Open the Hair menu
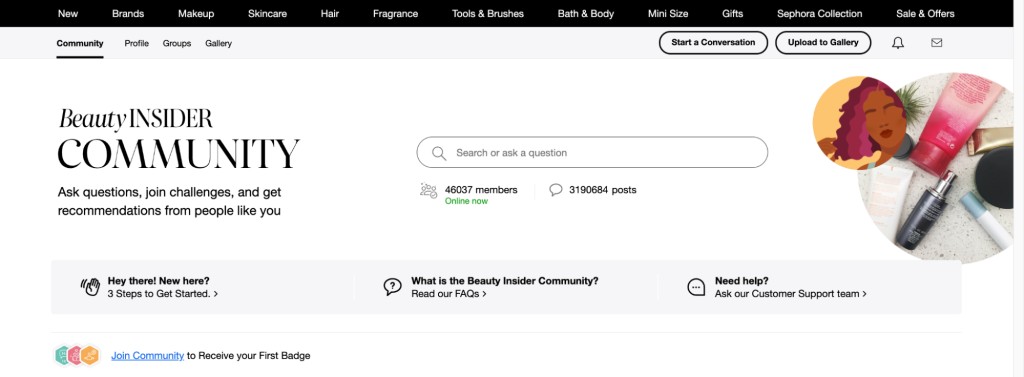1024x377 pixels. (x=330, y=14)
